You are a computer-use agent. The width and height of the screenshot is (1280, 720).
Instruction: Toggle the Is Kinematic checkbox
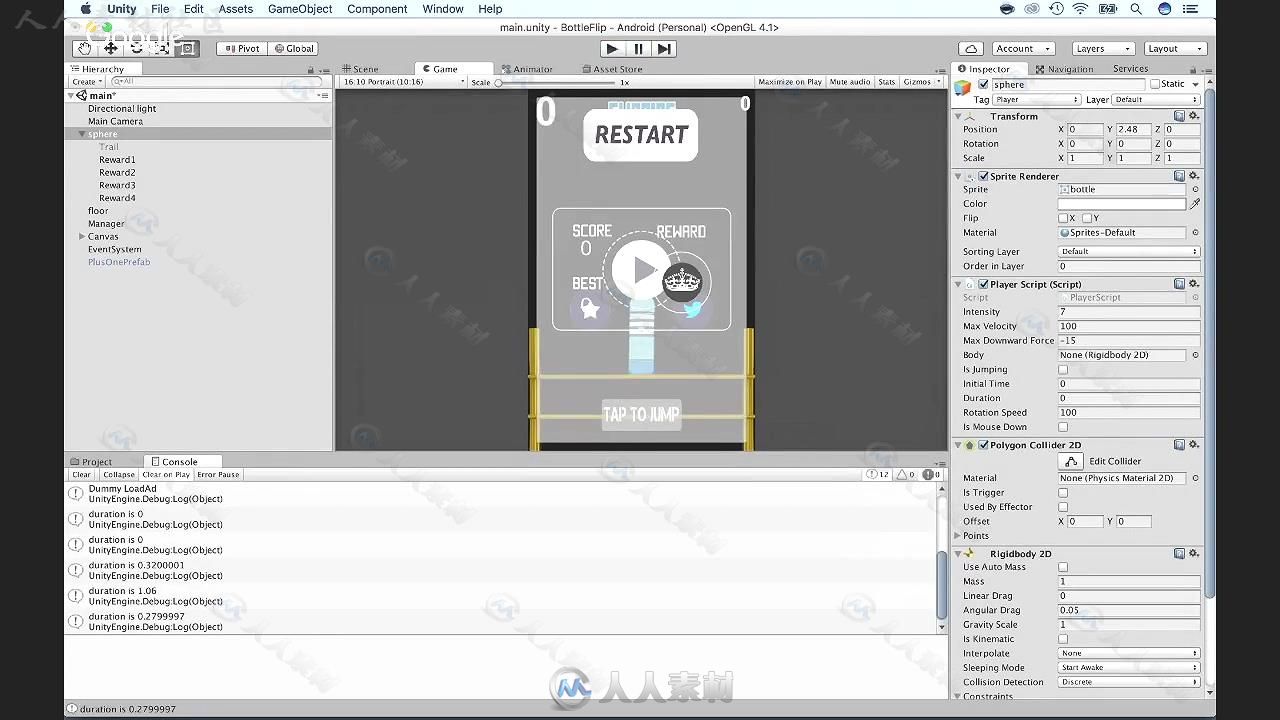click(1063, 639)
